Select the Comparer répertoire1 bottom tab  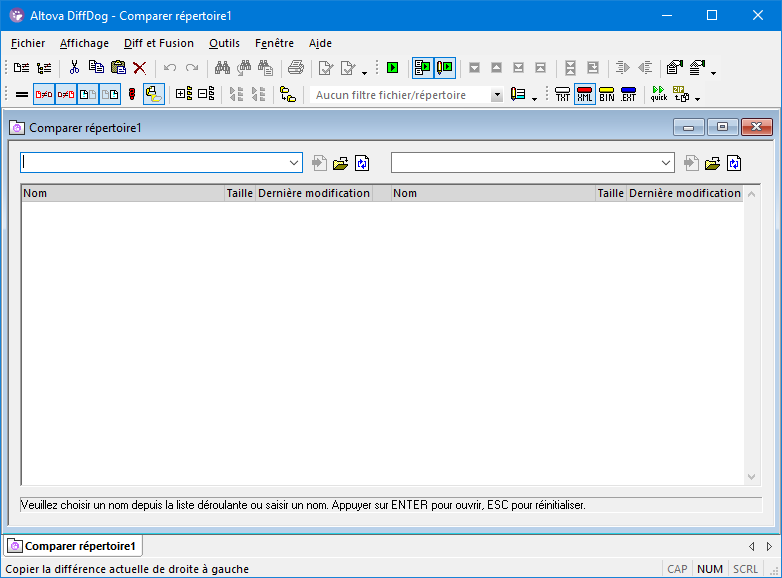coord(73,546)
